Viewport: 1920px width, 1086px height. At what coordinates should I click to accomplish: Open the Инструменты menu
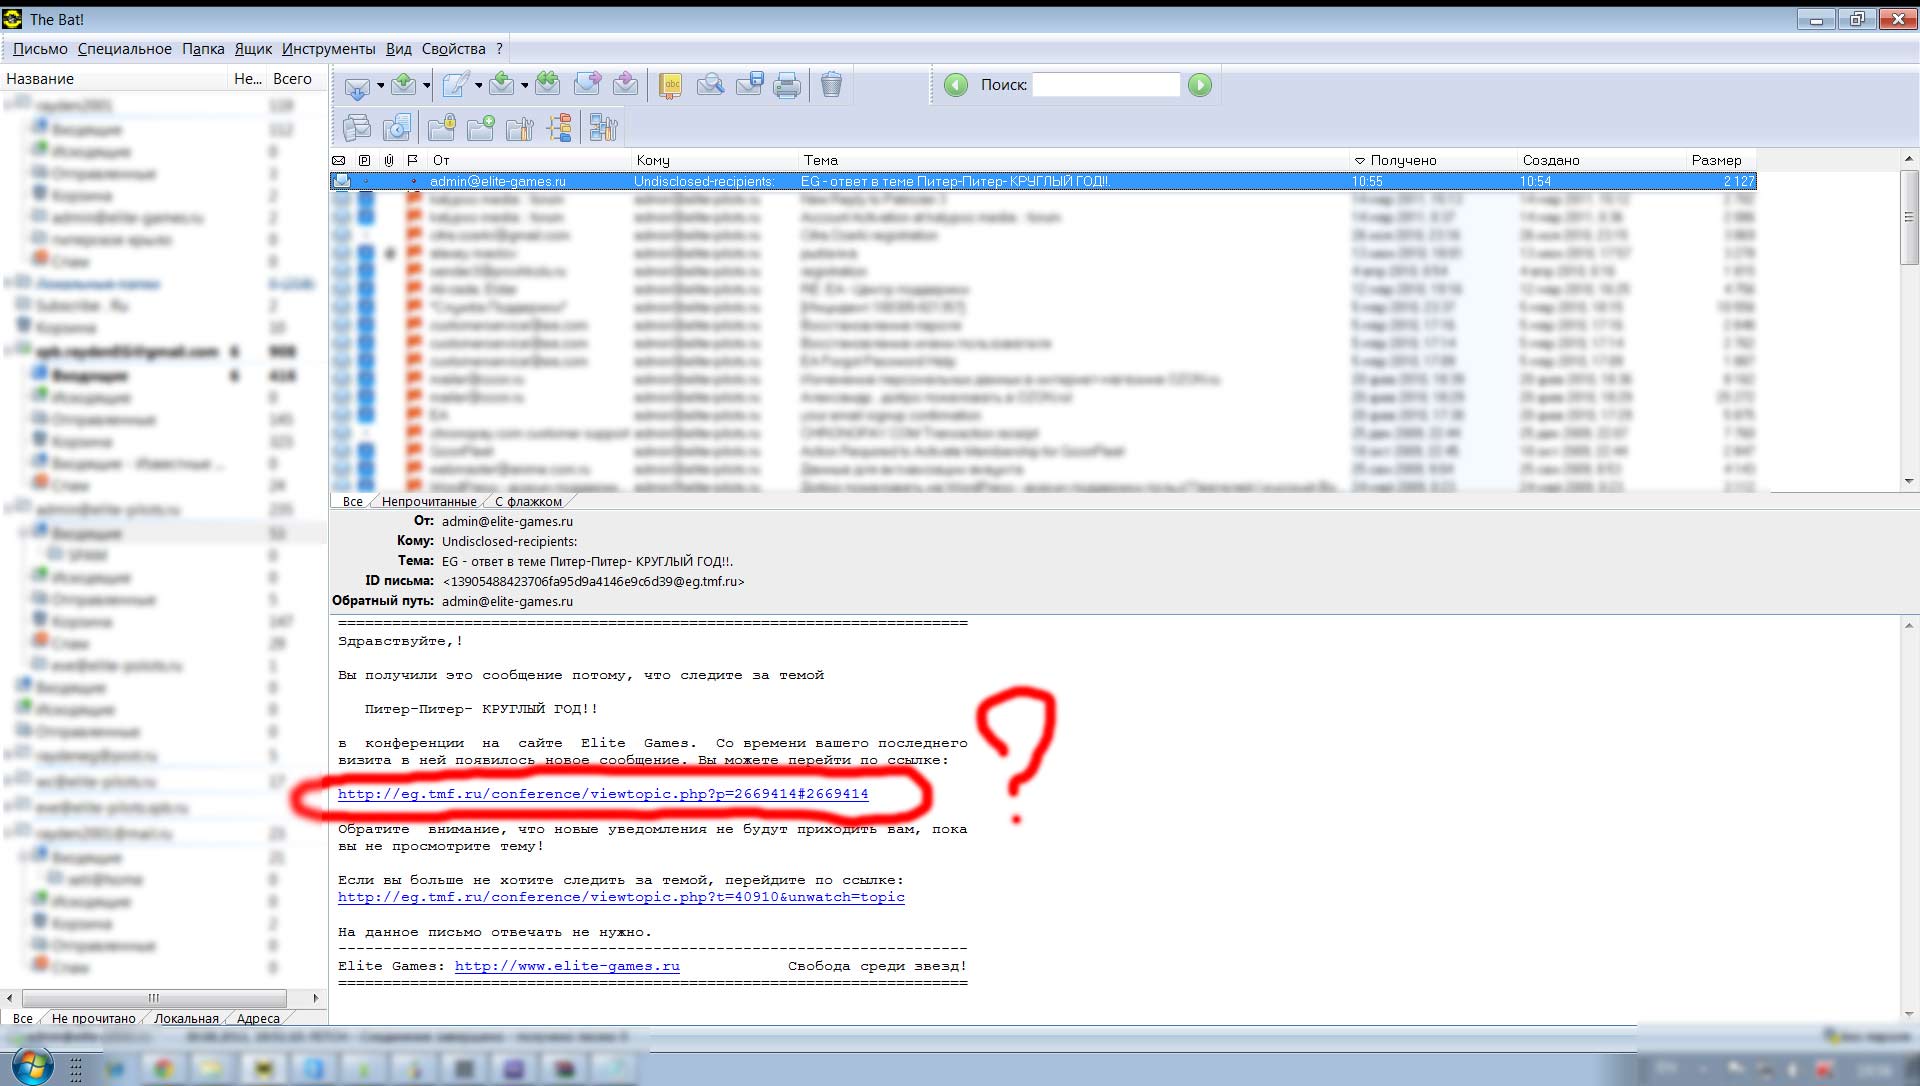pos(328,49)
